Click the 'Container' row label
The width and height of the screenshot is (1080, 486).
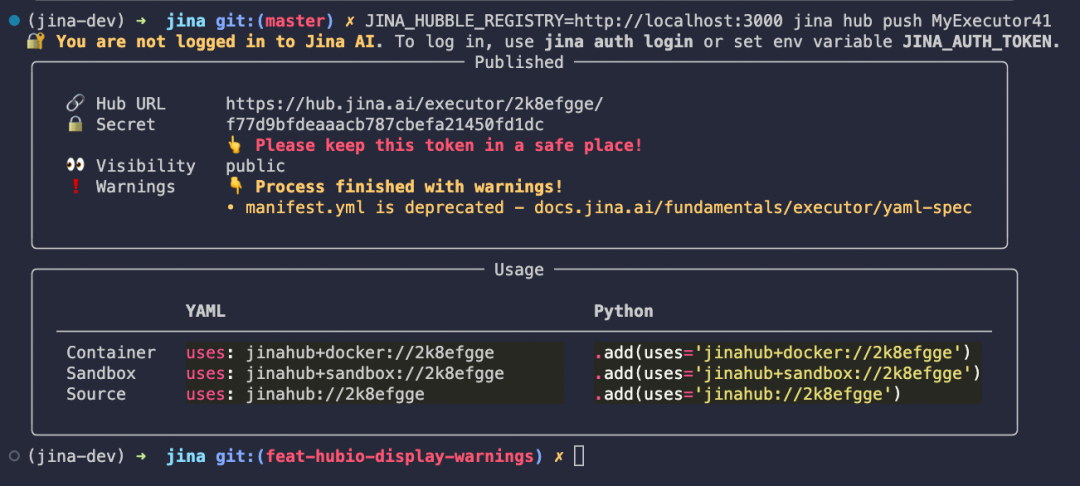(111, 352)
